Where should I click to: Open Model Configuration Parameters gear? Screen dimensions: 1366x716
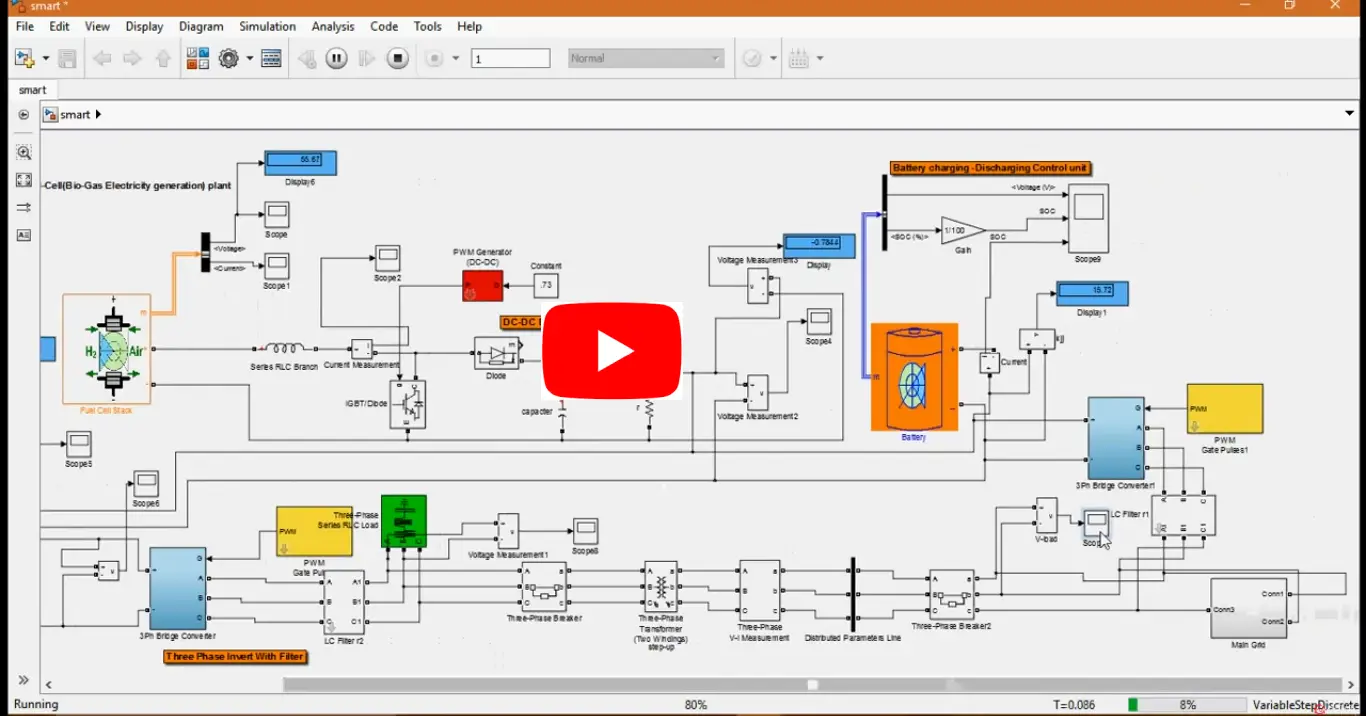pos(228,59)
